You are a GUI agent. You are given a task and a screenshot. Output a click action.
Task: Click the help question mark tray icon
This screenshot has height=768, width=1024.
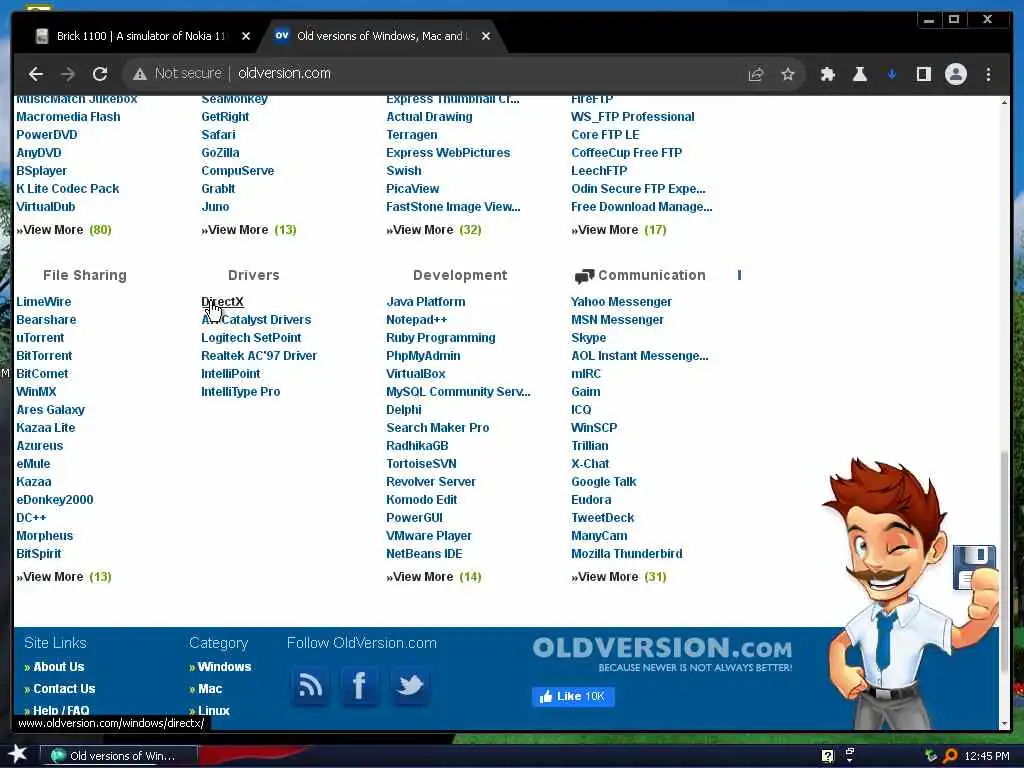click(x=827, y=756)
